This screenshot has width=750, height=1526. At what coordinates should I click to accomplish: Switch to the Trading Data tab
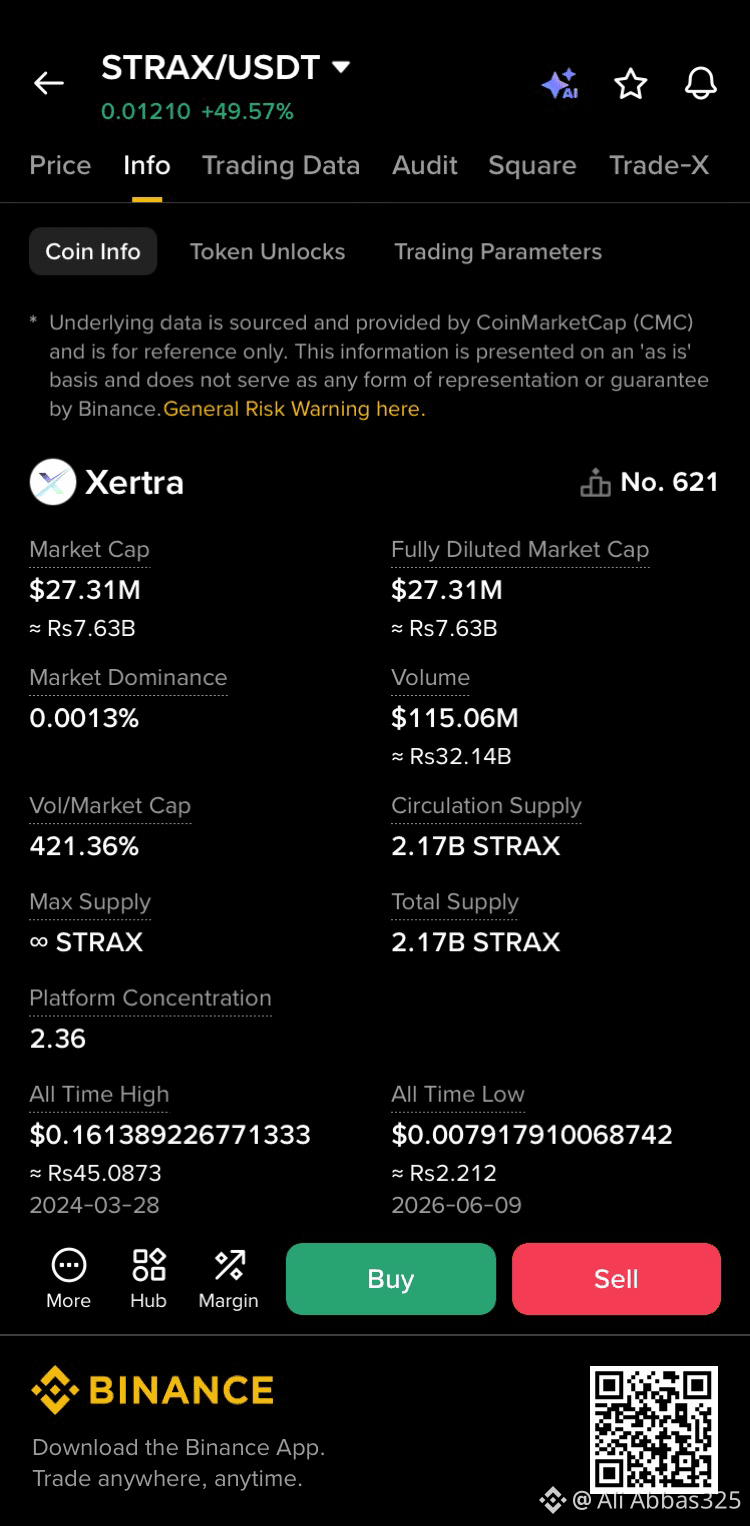click(281, 165)
